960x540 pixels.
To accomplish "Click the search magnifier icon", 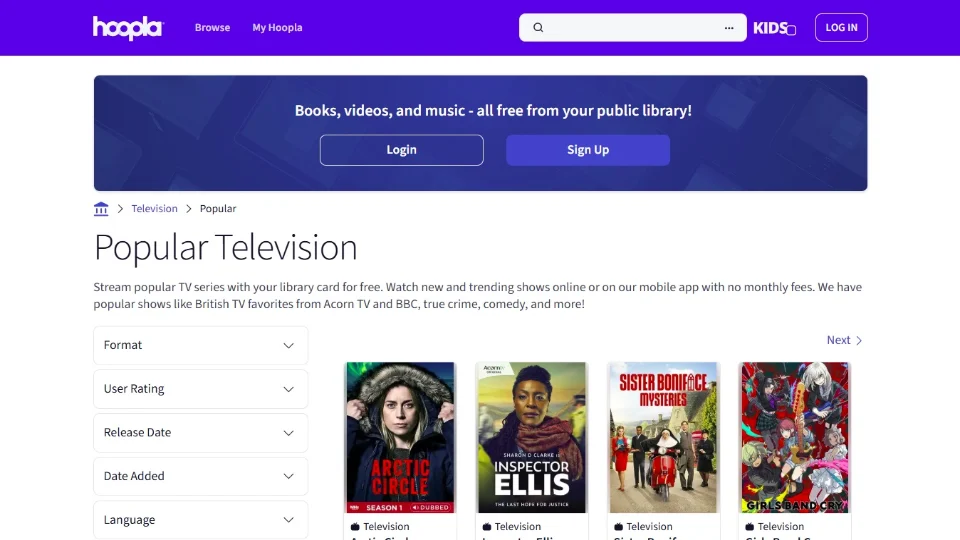I will point(538,28).
